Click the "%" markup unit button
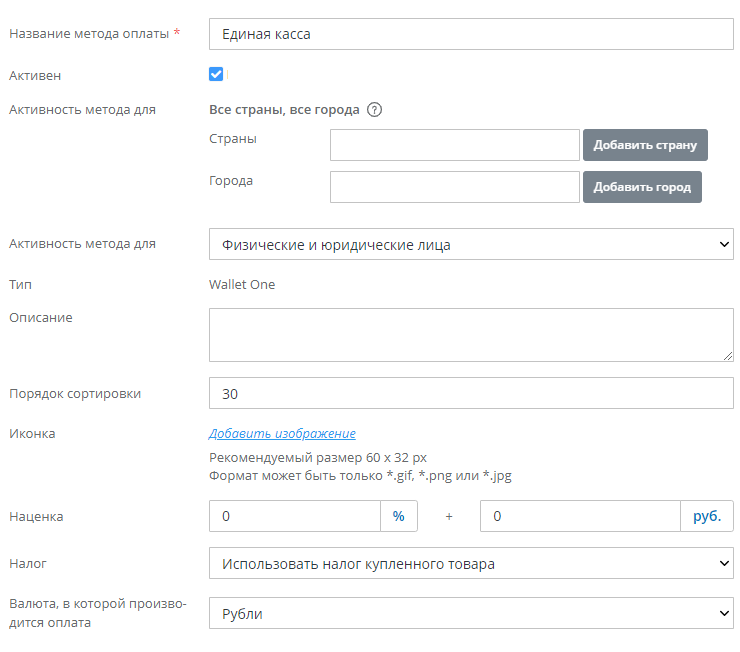The height and width of the screenshot is (652, 740). (x=398, y=516)
